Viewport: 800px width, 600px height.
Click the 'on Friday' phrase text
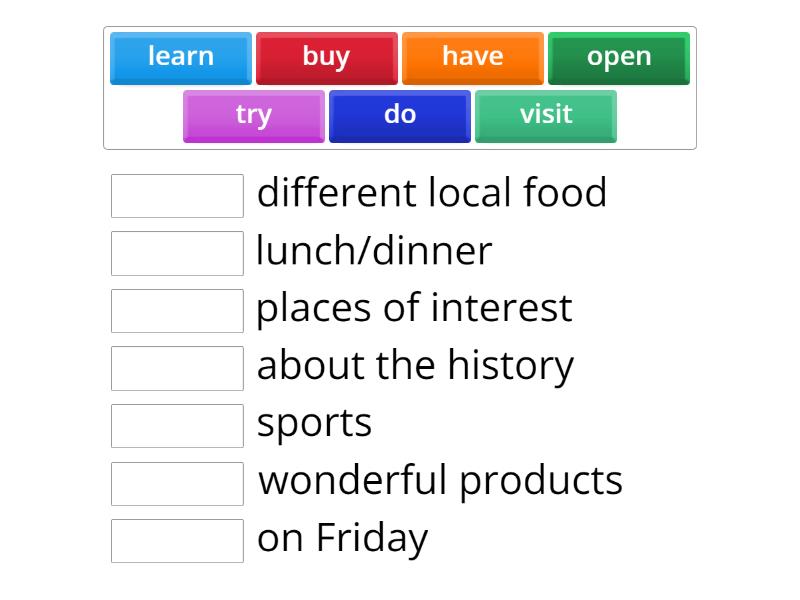[342, 539]
